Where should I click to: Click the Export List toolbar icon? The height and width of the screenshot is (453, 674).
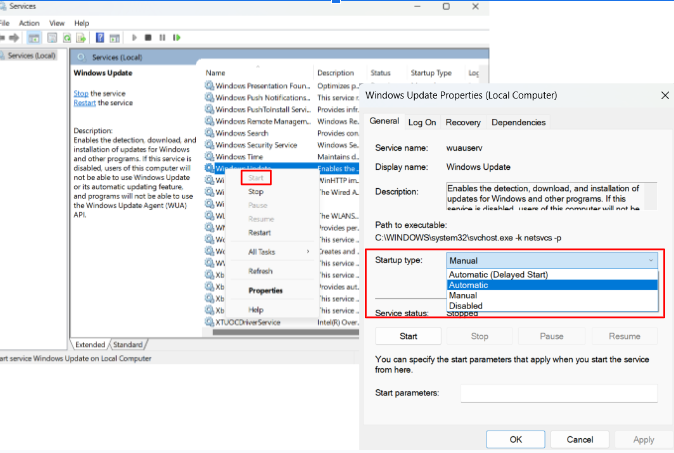click(x=81, y=38)
